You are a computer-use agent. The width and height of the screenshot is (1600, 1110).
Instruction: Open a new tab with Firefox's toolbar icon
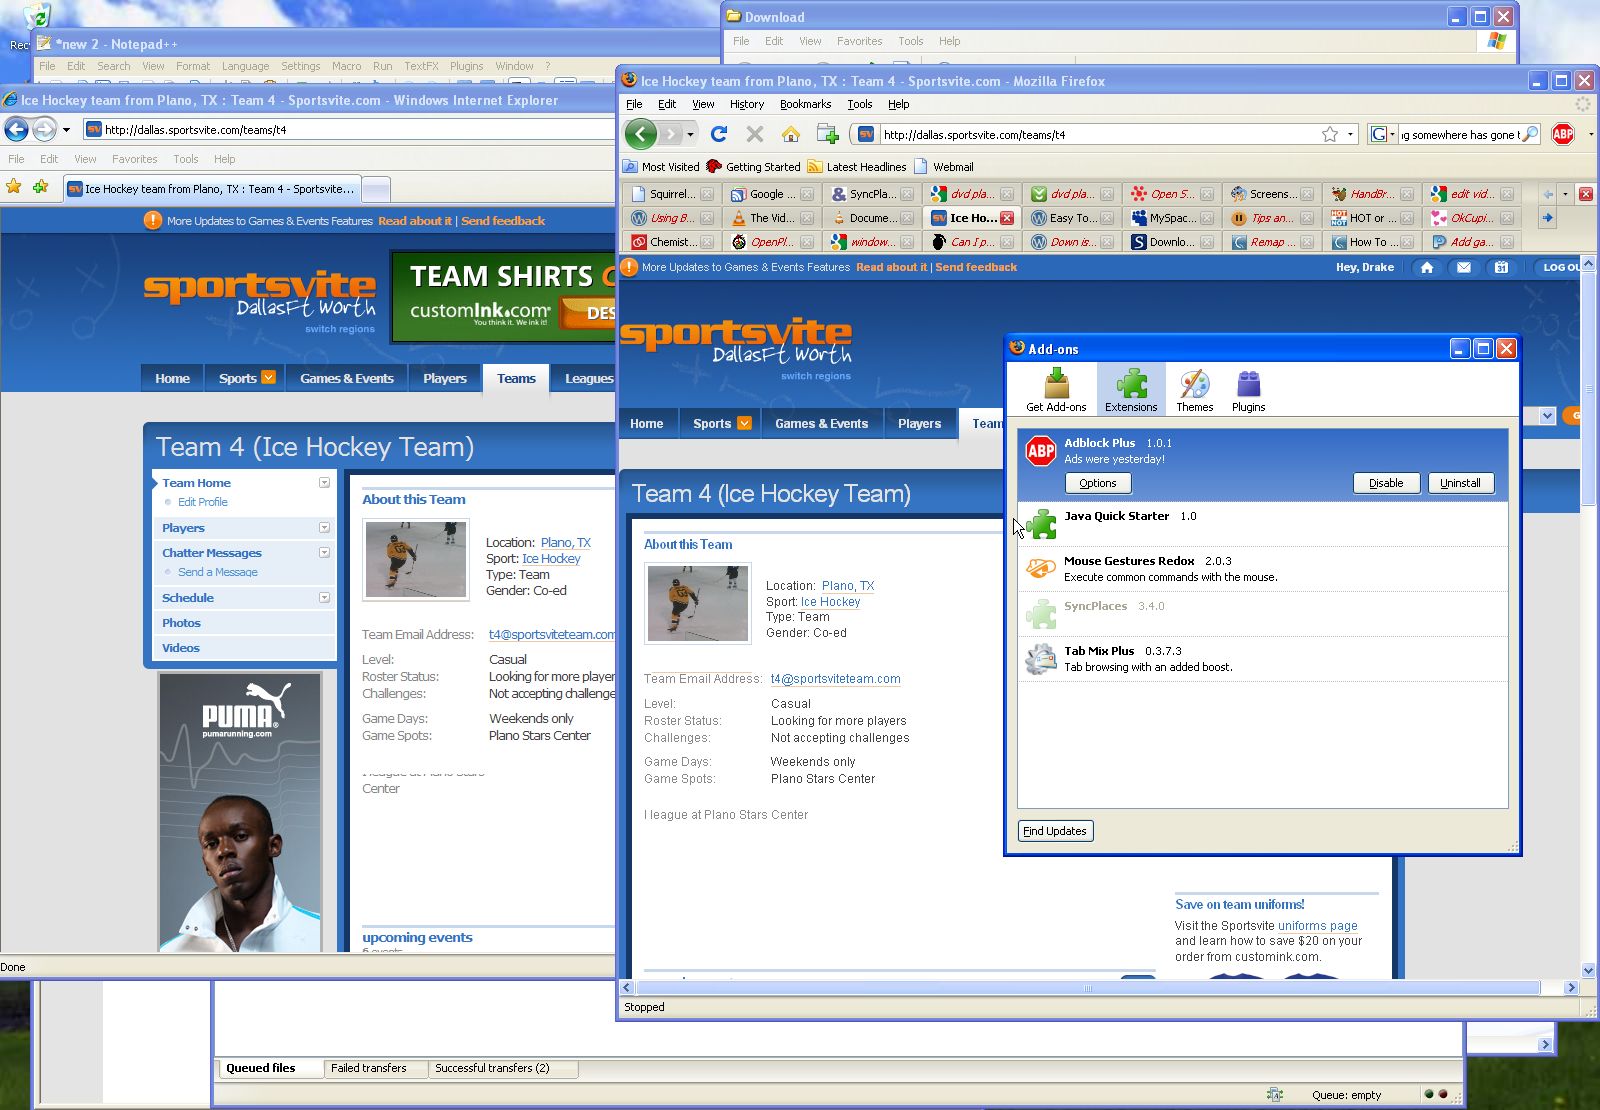click(x=827, y=134)
